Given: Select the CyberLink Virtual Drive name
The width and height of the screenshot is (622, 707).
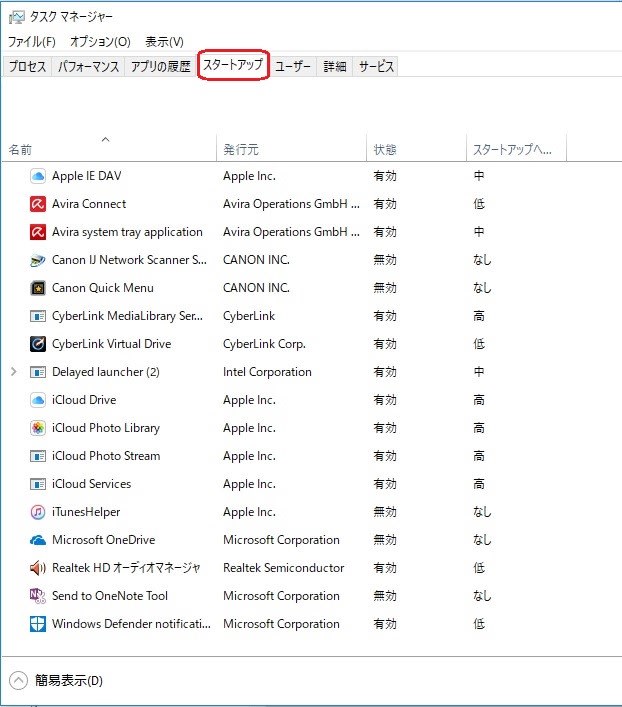Looking at the screenshot, I should [x=111, y=344].
